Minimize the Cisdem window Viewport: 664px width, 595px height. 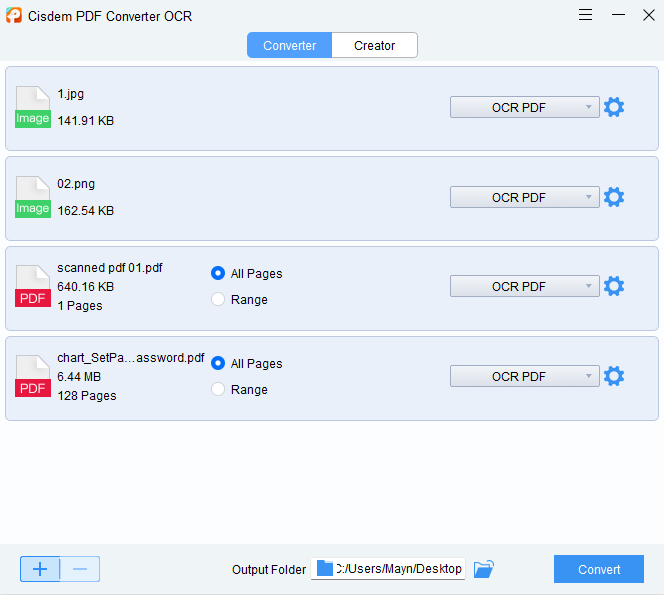[x=618, y=15]
